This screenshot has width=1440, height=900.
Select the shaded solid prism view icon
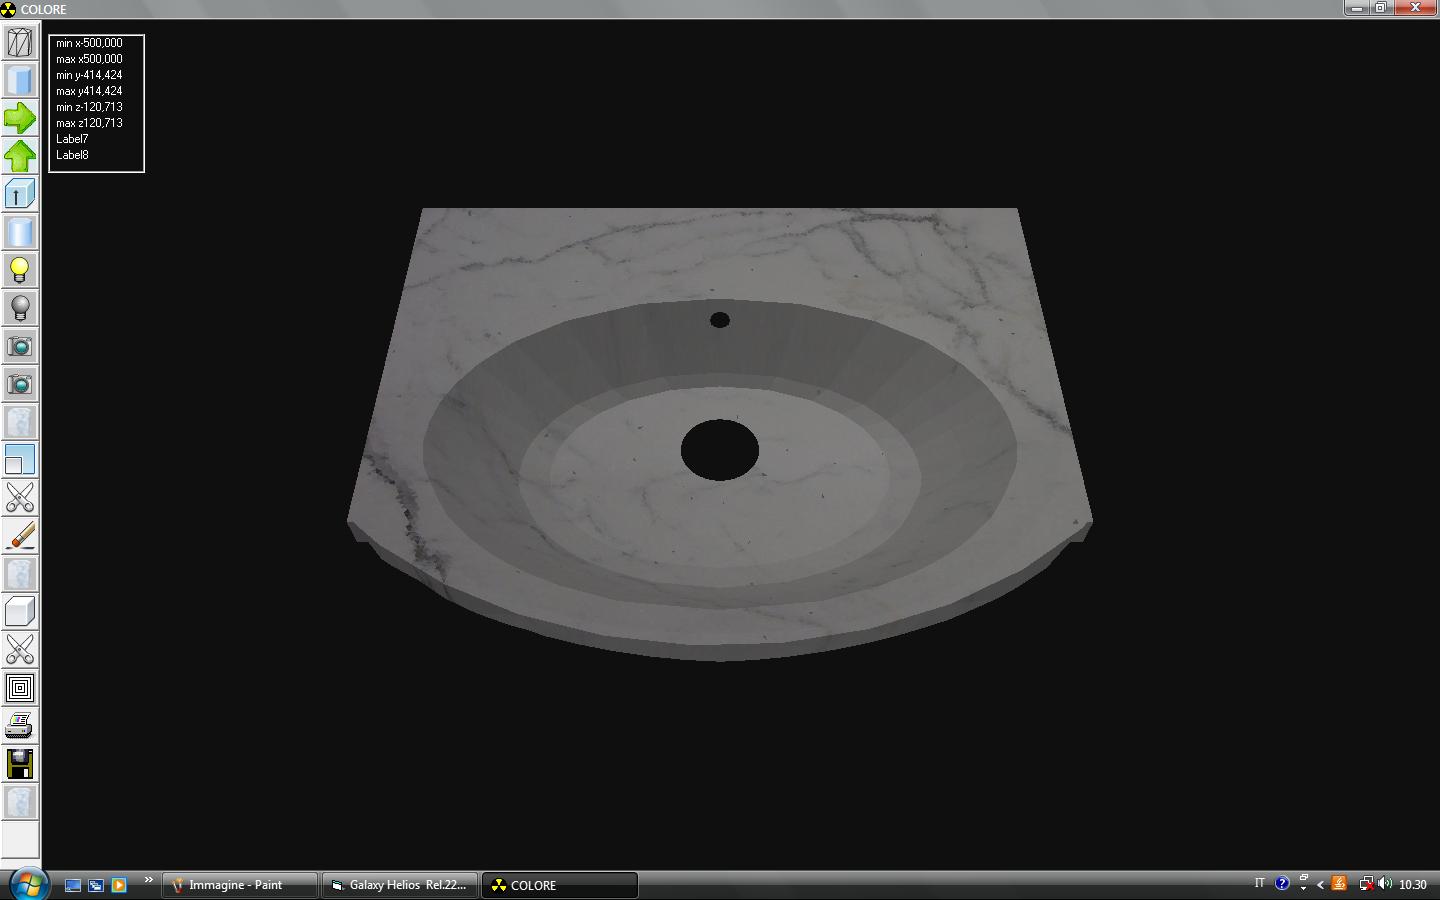click(20, 80)
